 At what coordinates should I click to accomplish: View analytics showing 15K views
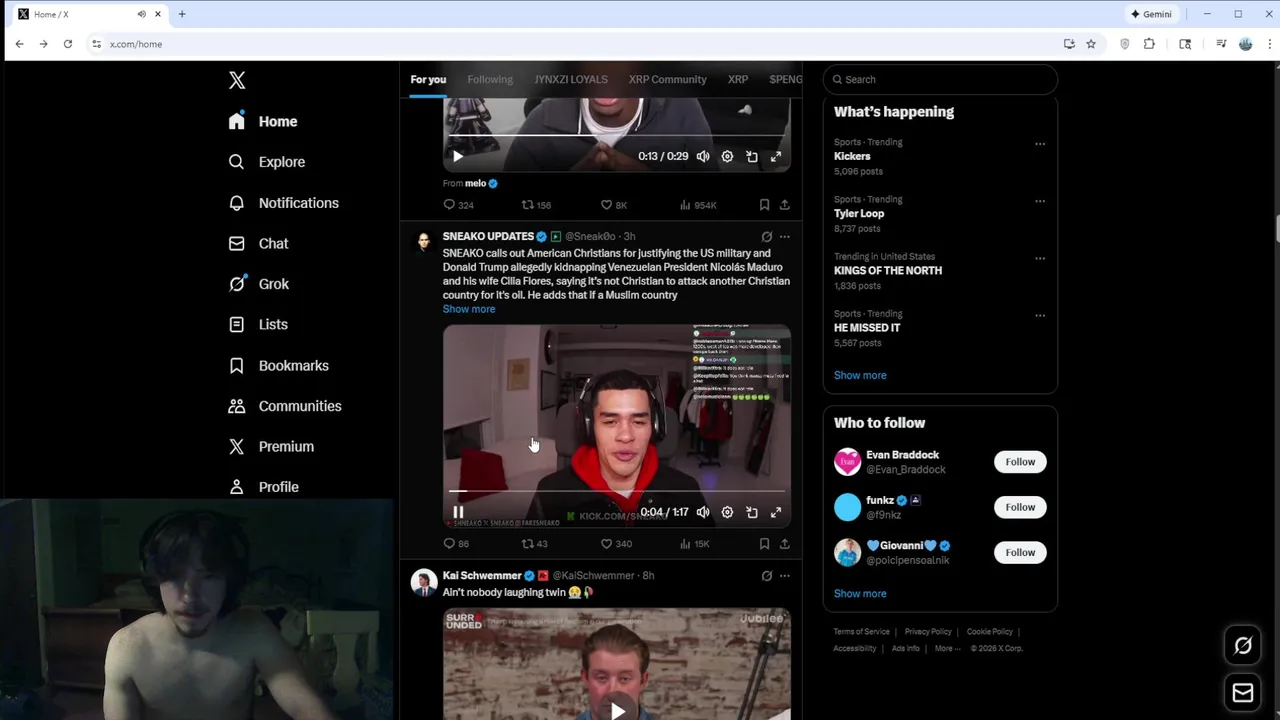tap(694, 544)
